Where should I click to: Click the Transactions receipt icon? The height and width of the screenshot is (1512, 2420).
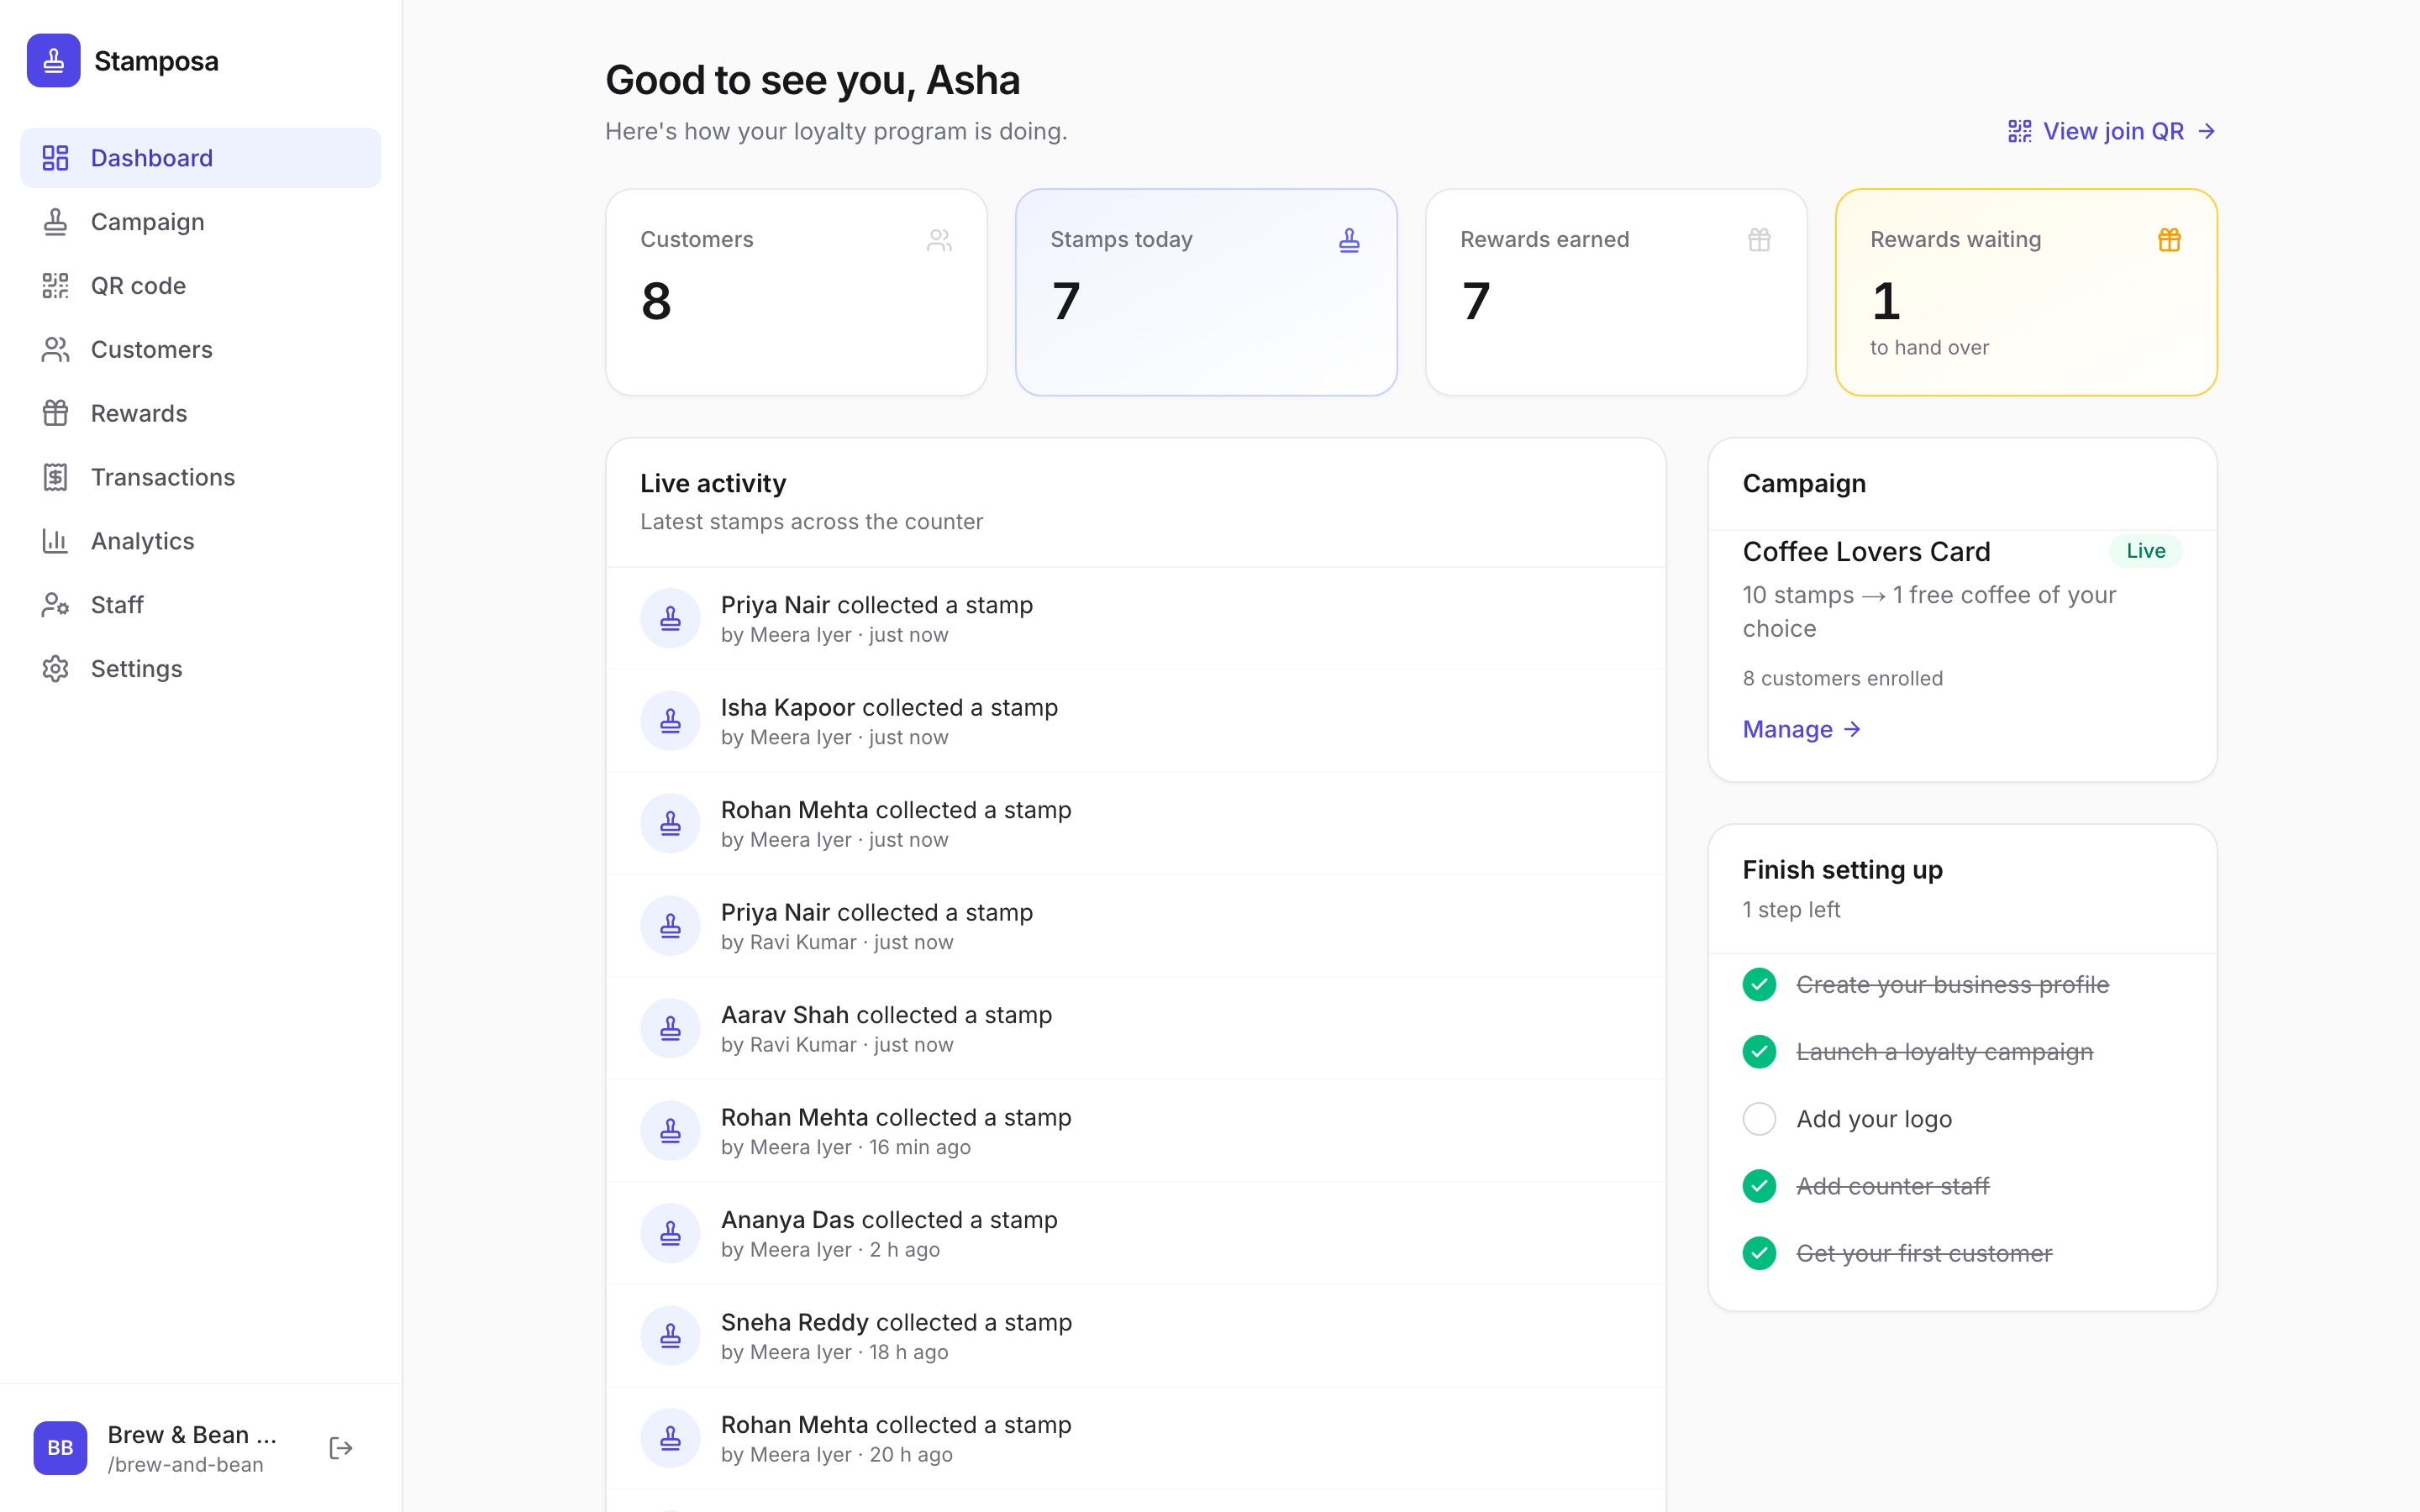(55, 477)
